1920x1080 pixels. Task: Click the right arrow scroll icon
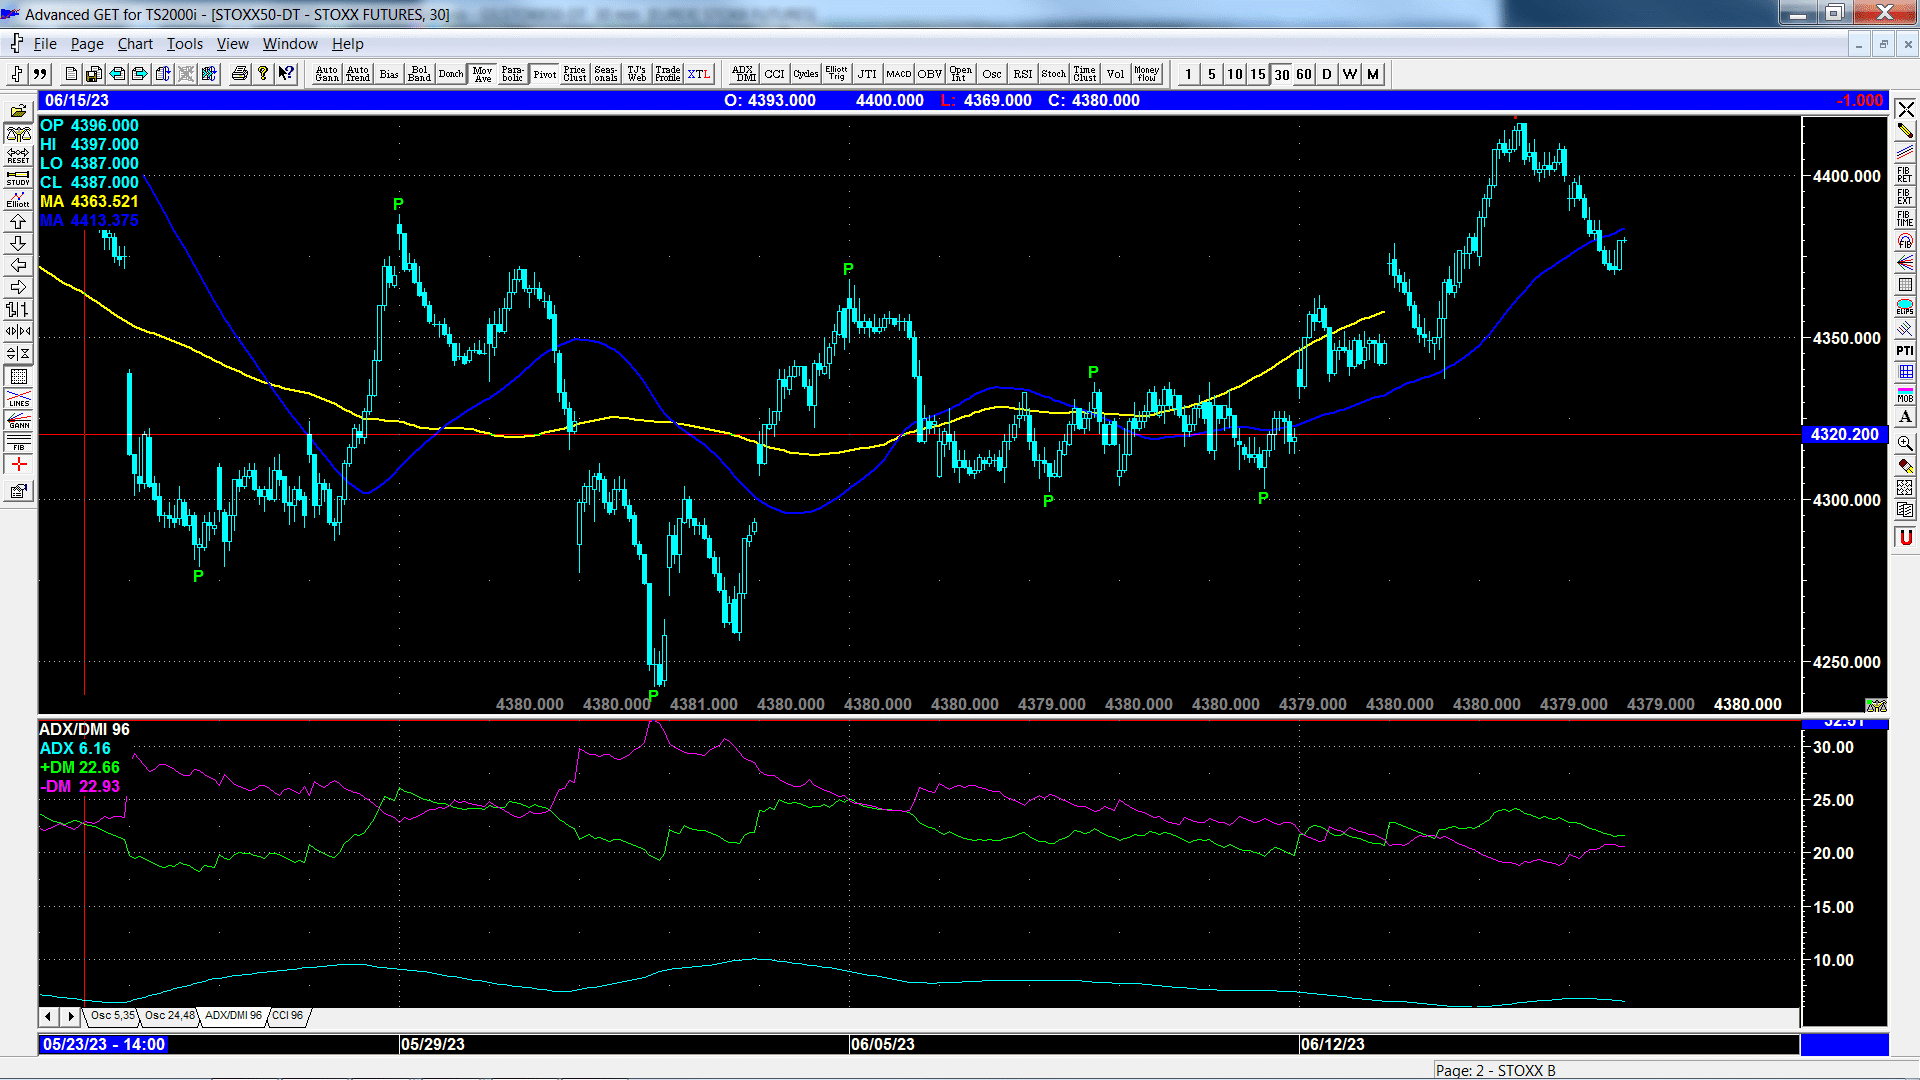point(18,288)
